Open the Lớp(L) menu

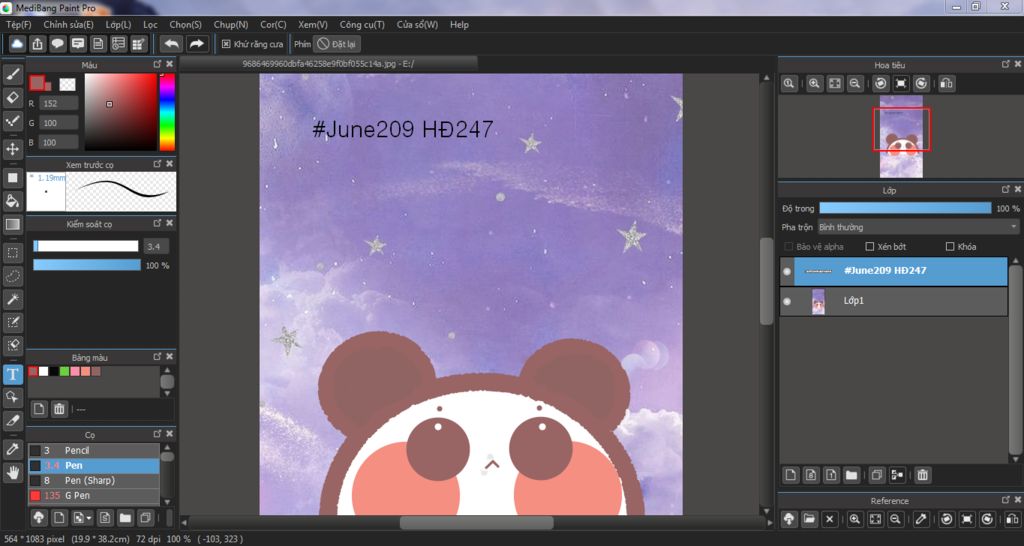click(118, 25)
